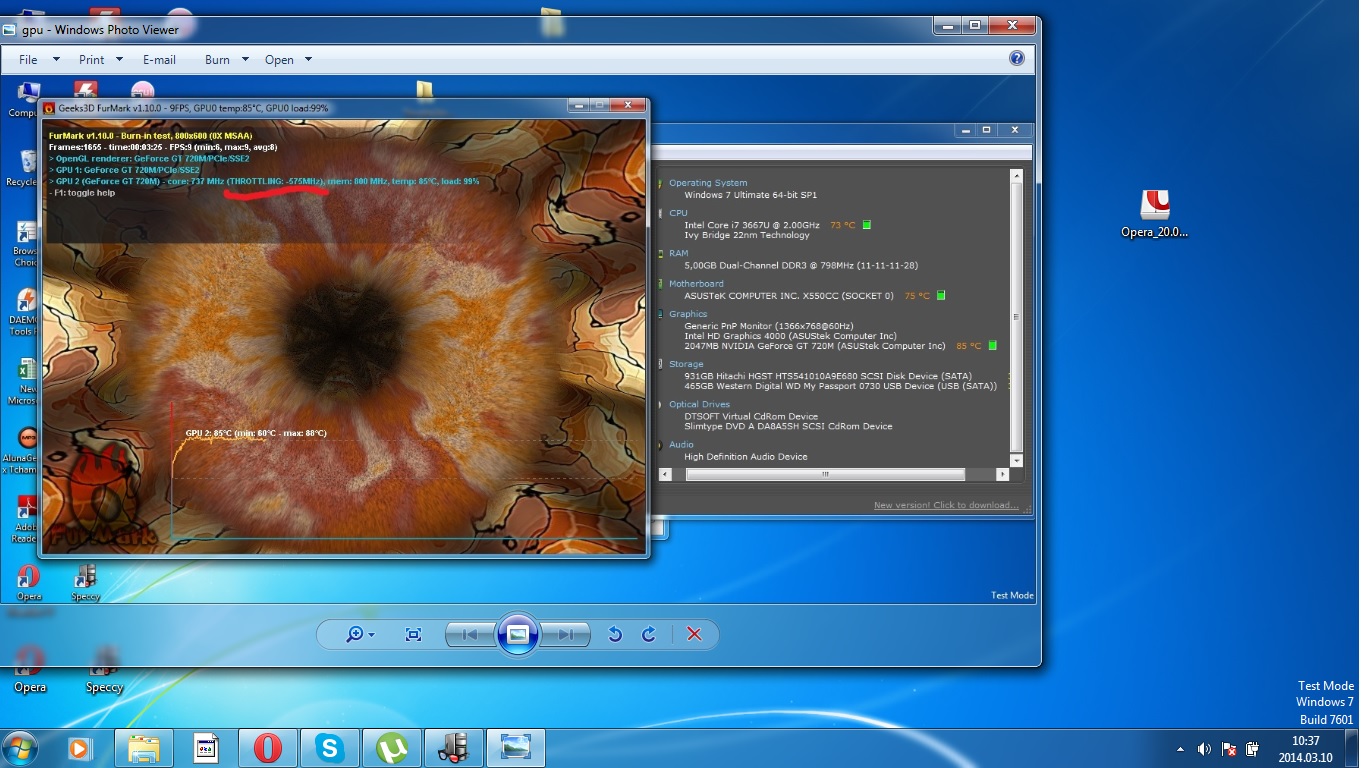Click the 'Storage' heading in pictured Speccy
Viewport: 1365px width, 768px height.
point(686,364)
